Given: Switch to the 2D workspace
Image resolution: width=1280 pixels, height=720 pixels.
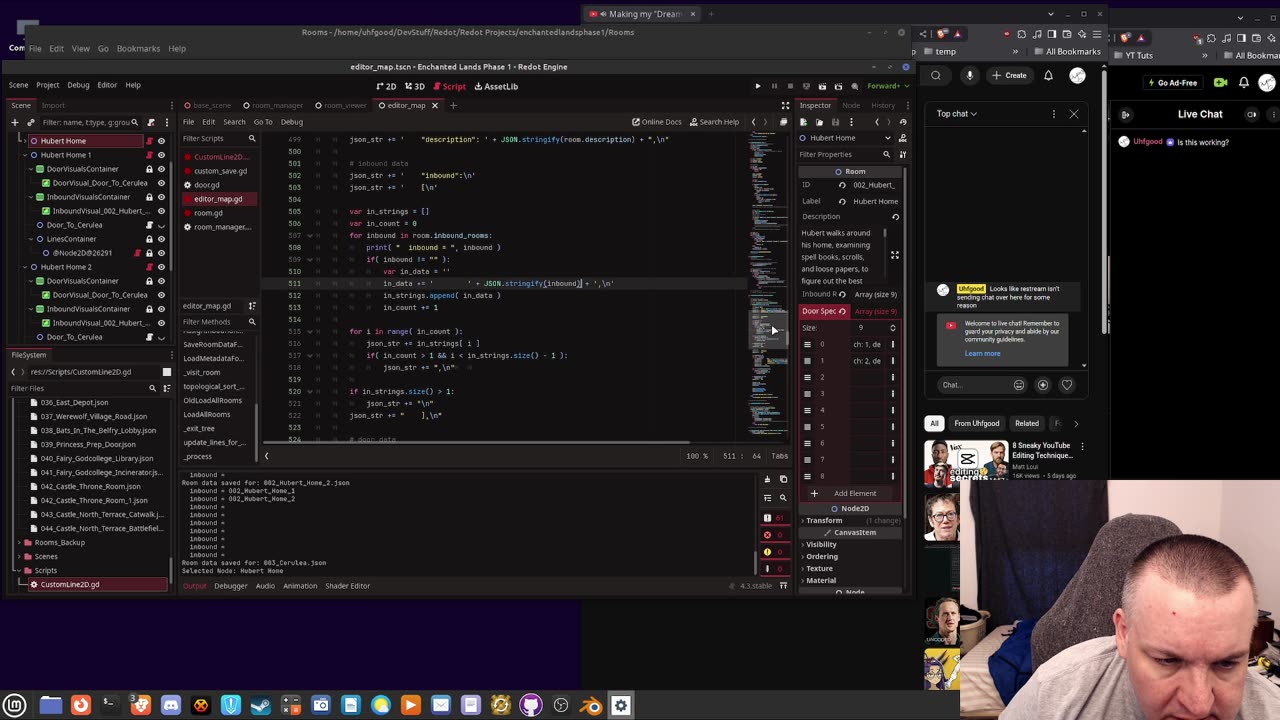Looking at the screenshot, I should 387,86.
